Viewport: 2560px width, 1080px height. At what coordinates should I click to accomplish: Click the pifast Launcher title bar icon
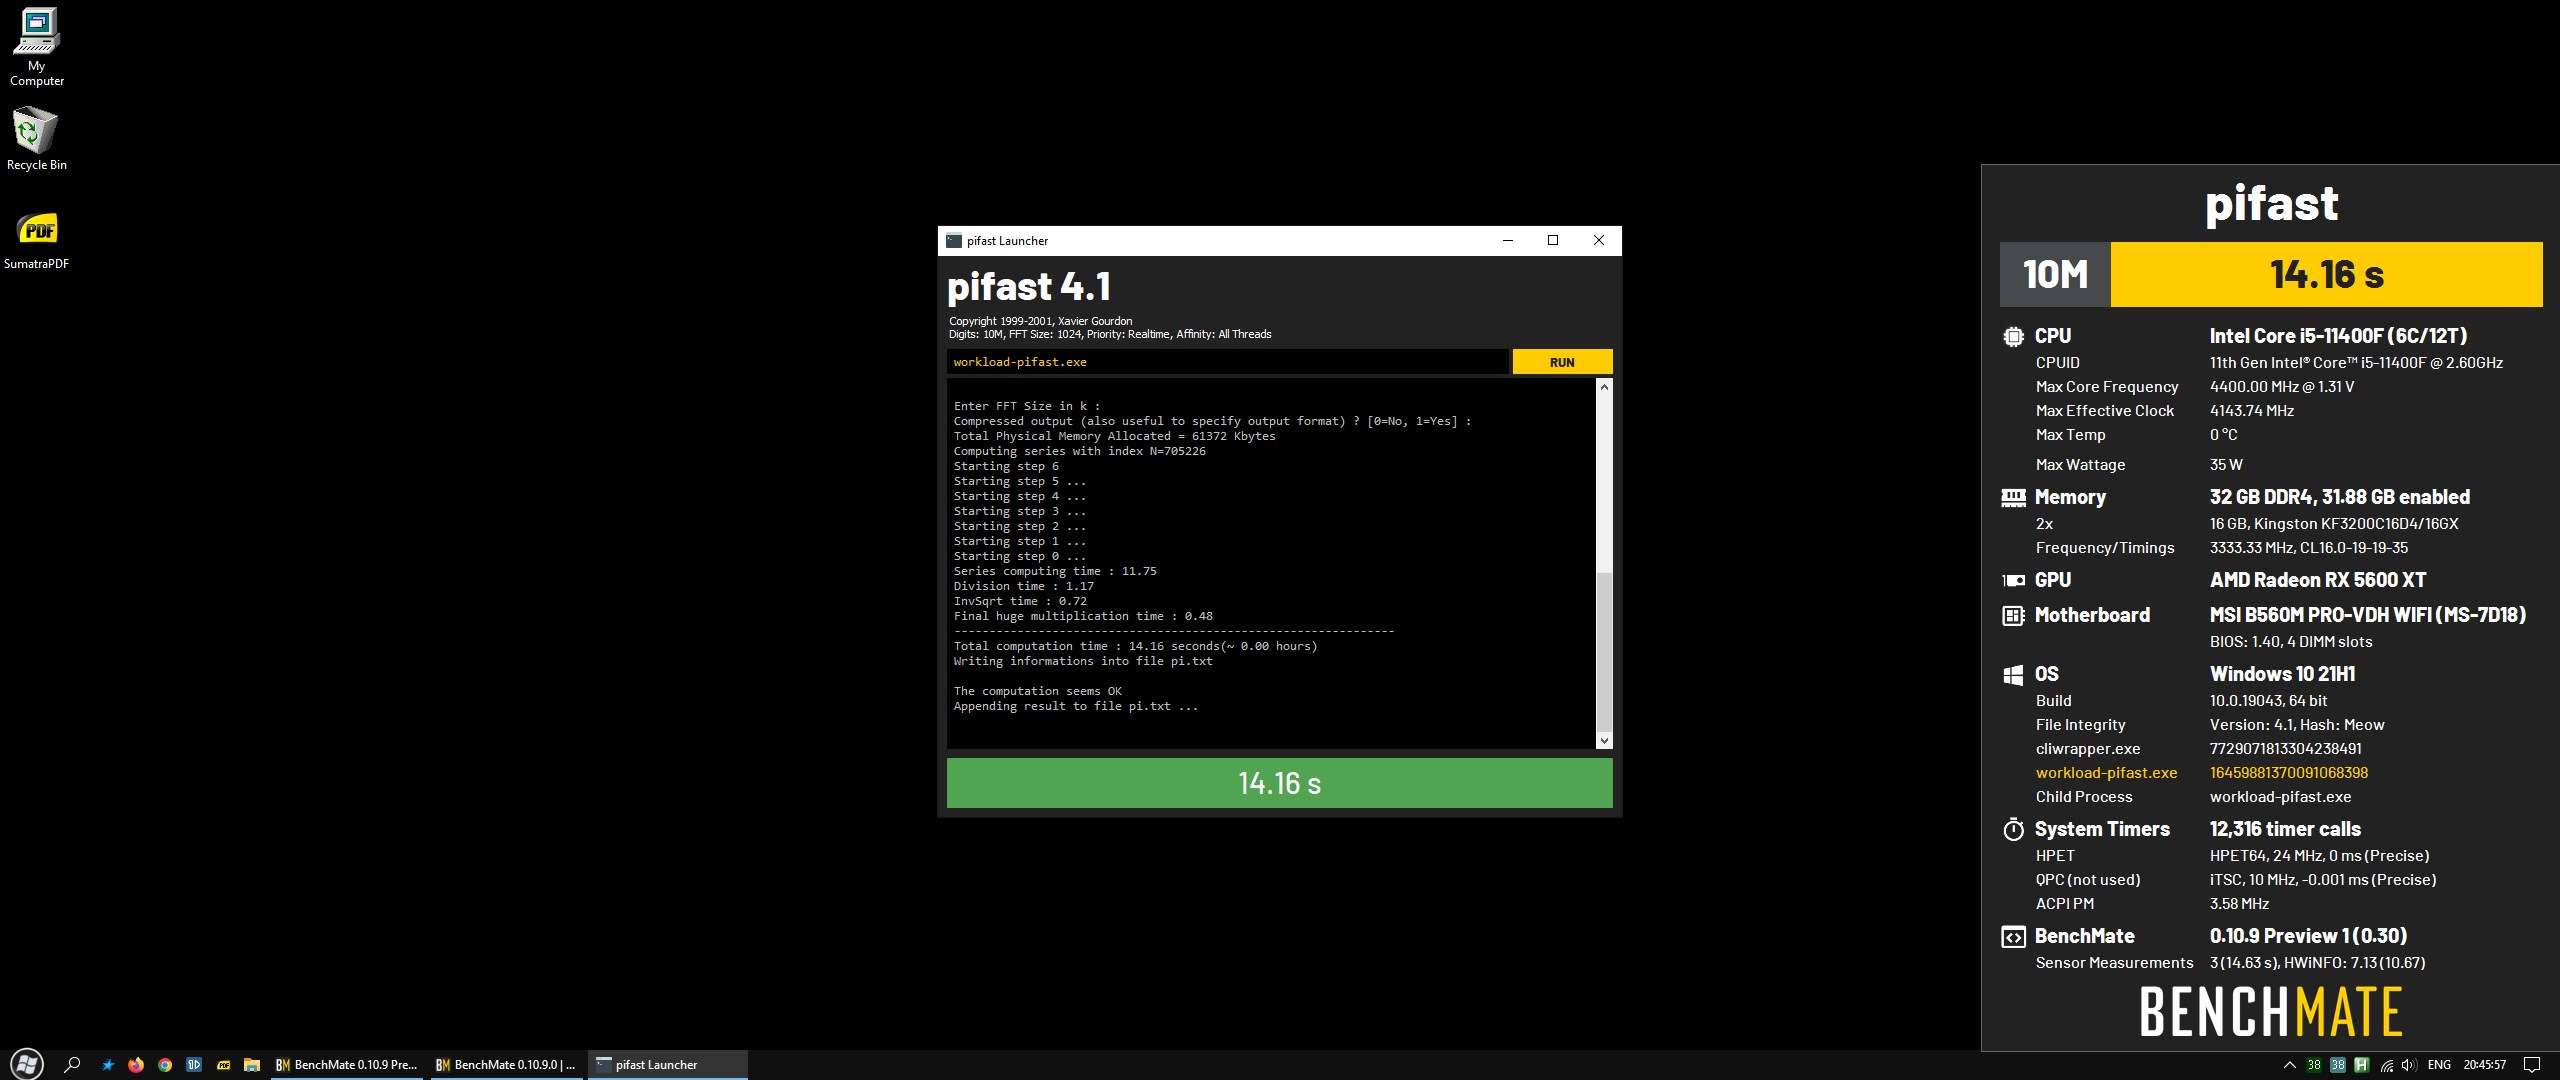954,240
